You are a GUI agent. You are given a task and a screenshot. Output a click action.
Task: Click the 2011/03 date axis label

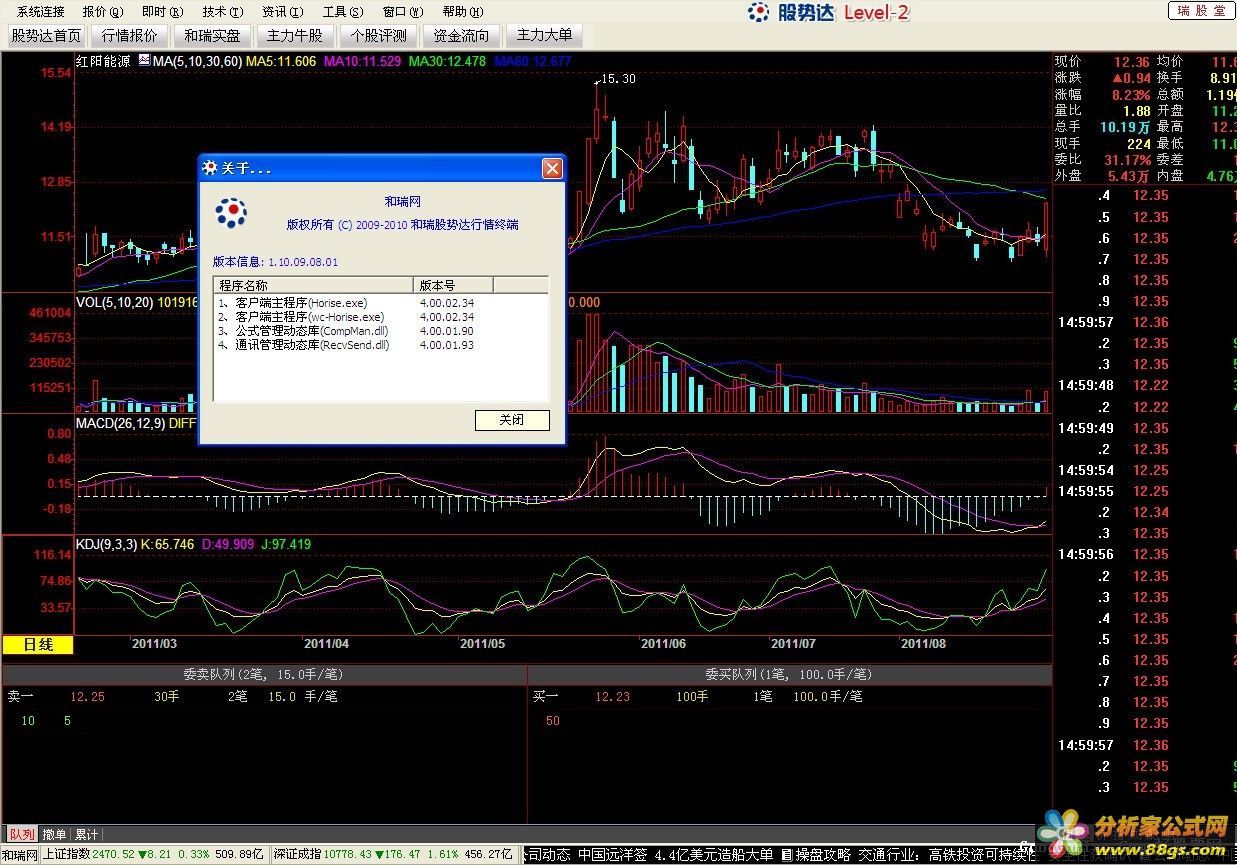(x=155, y=644)
